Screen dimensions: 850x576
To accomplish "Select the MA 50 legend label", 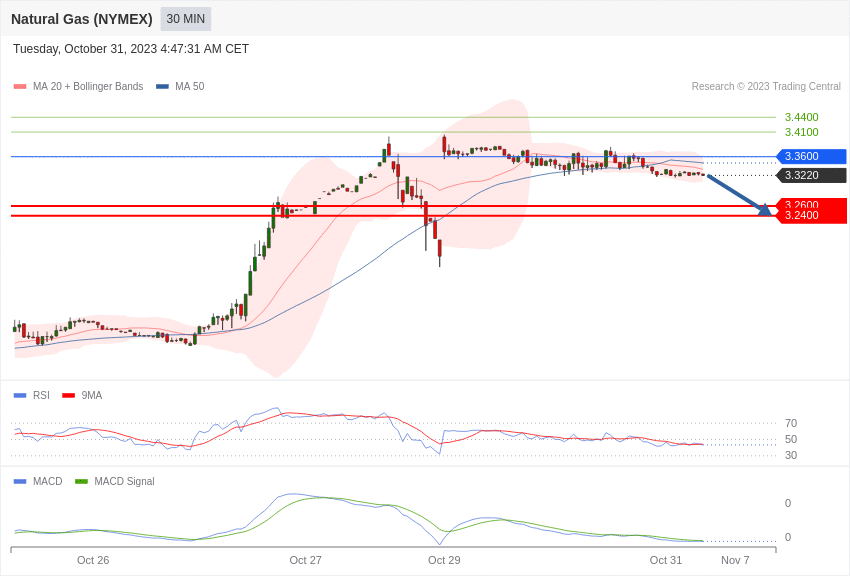I will [190, 87].
